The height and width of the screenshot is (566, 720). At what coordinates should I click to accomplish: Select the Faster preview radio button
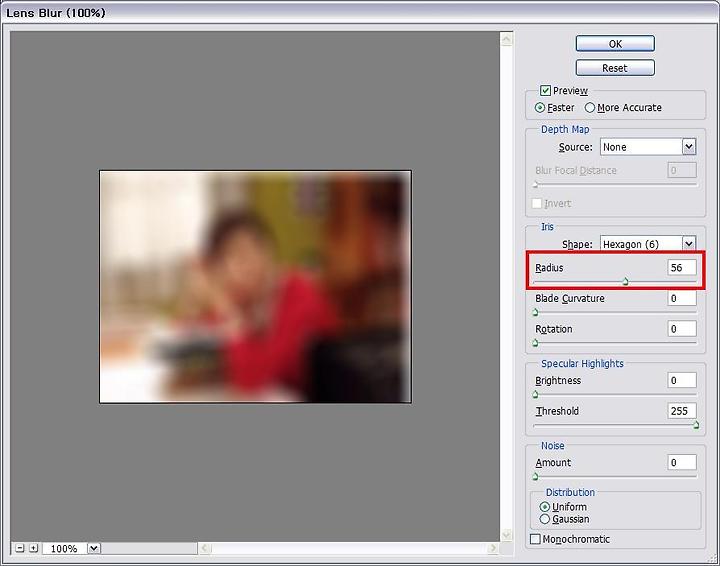(x=540, y=107)
